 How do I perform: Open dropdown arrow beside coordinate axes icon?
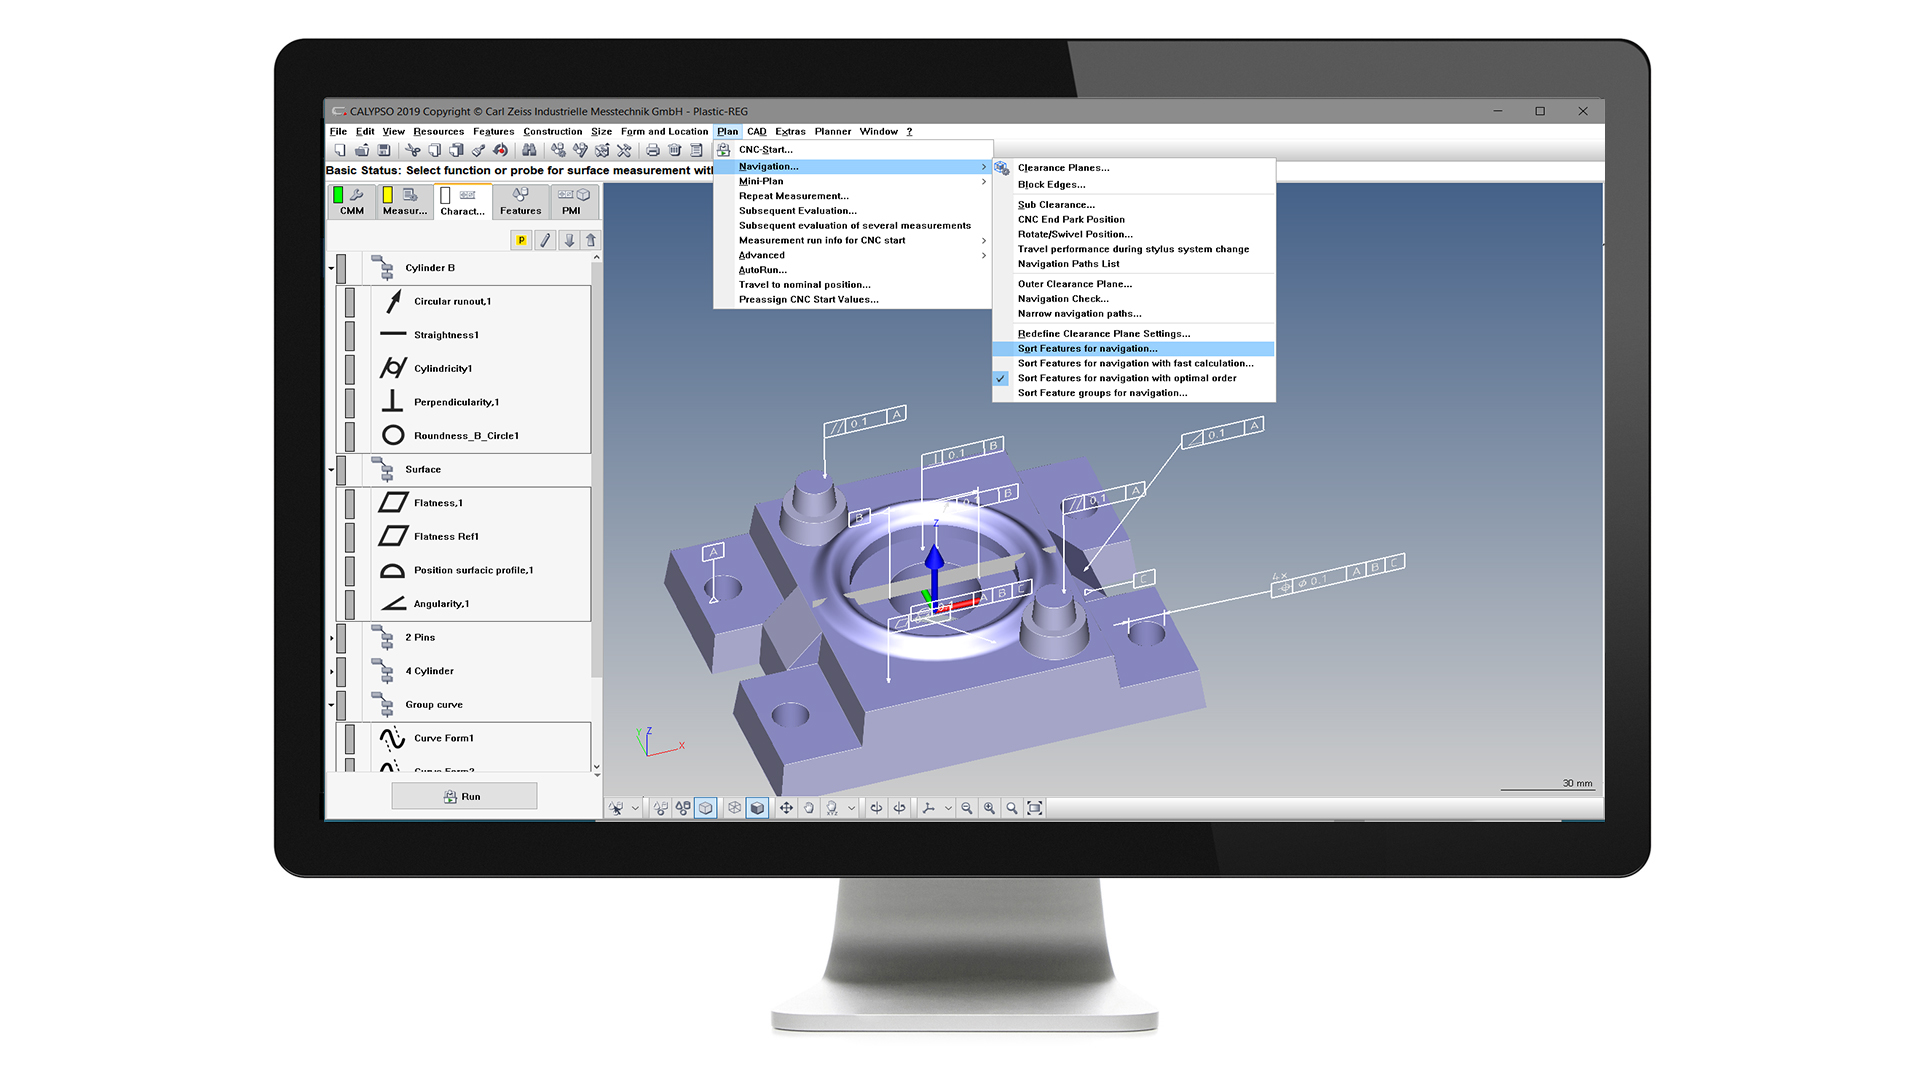pos(948,808)
